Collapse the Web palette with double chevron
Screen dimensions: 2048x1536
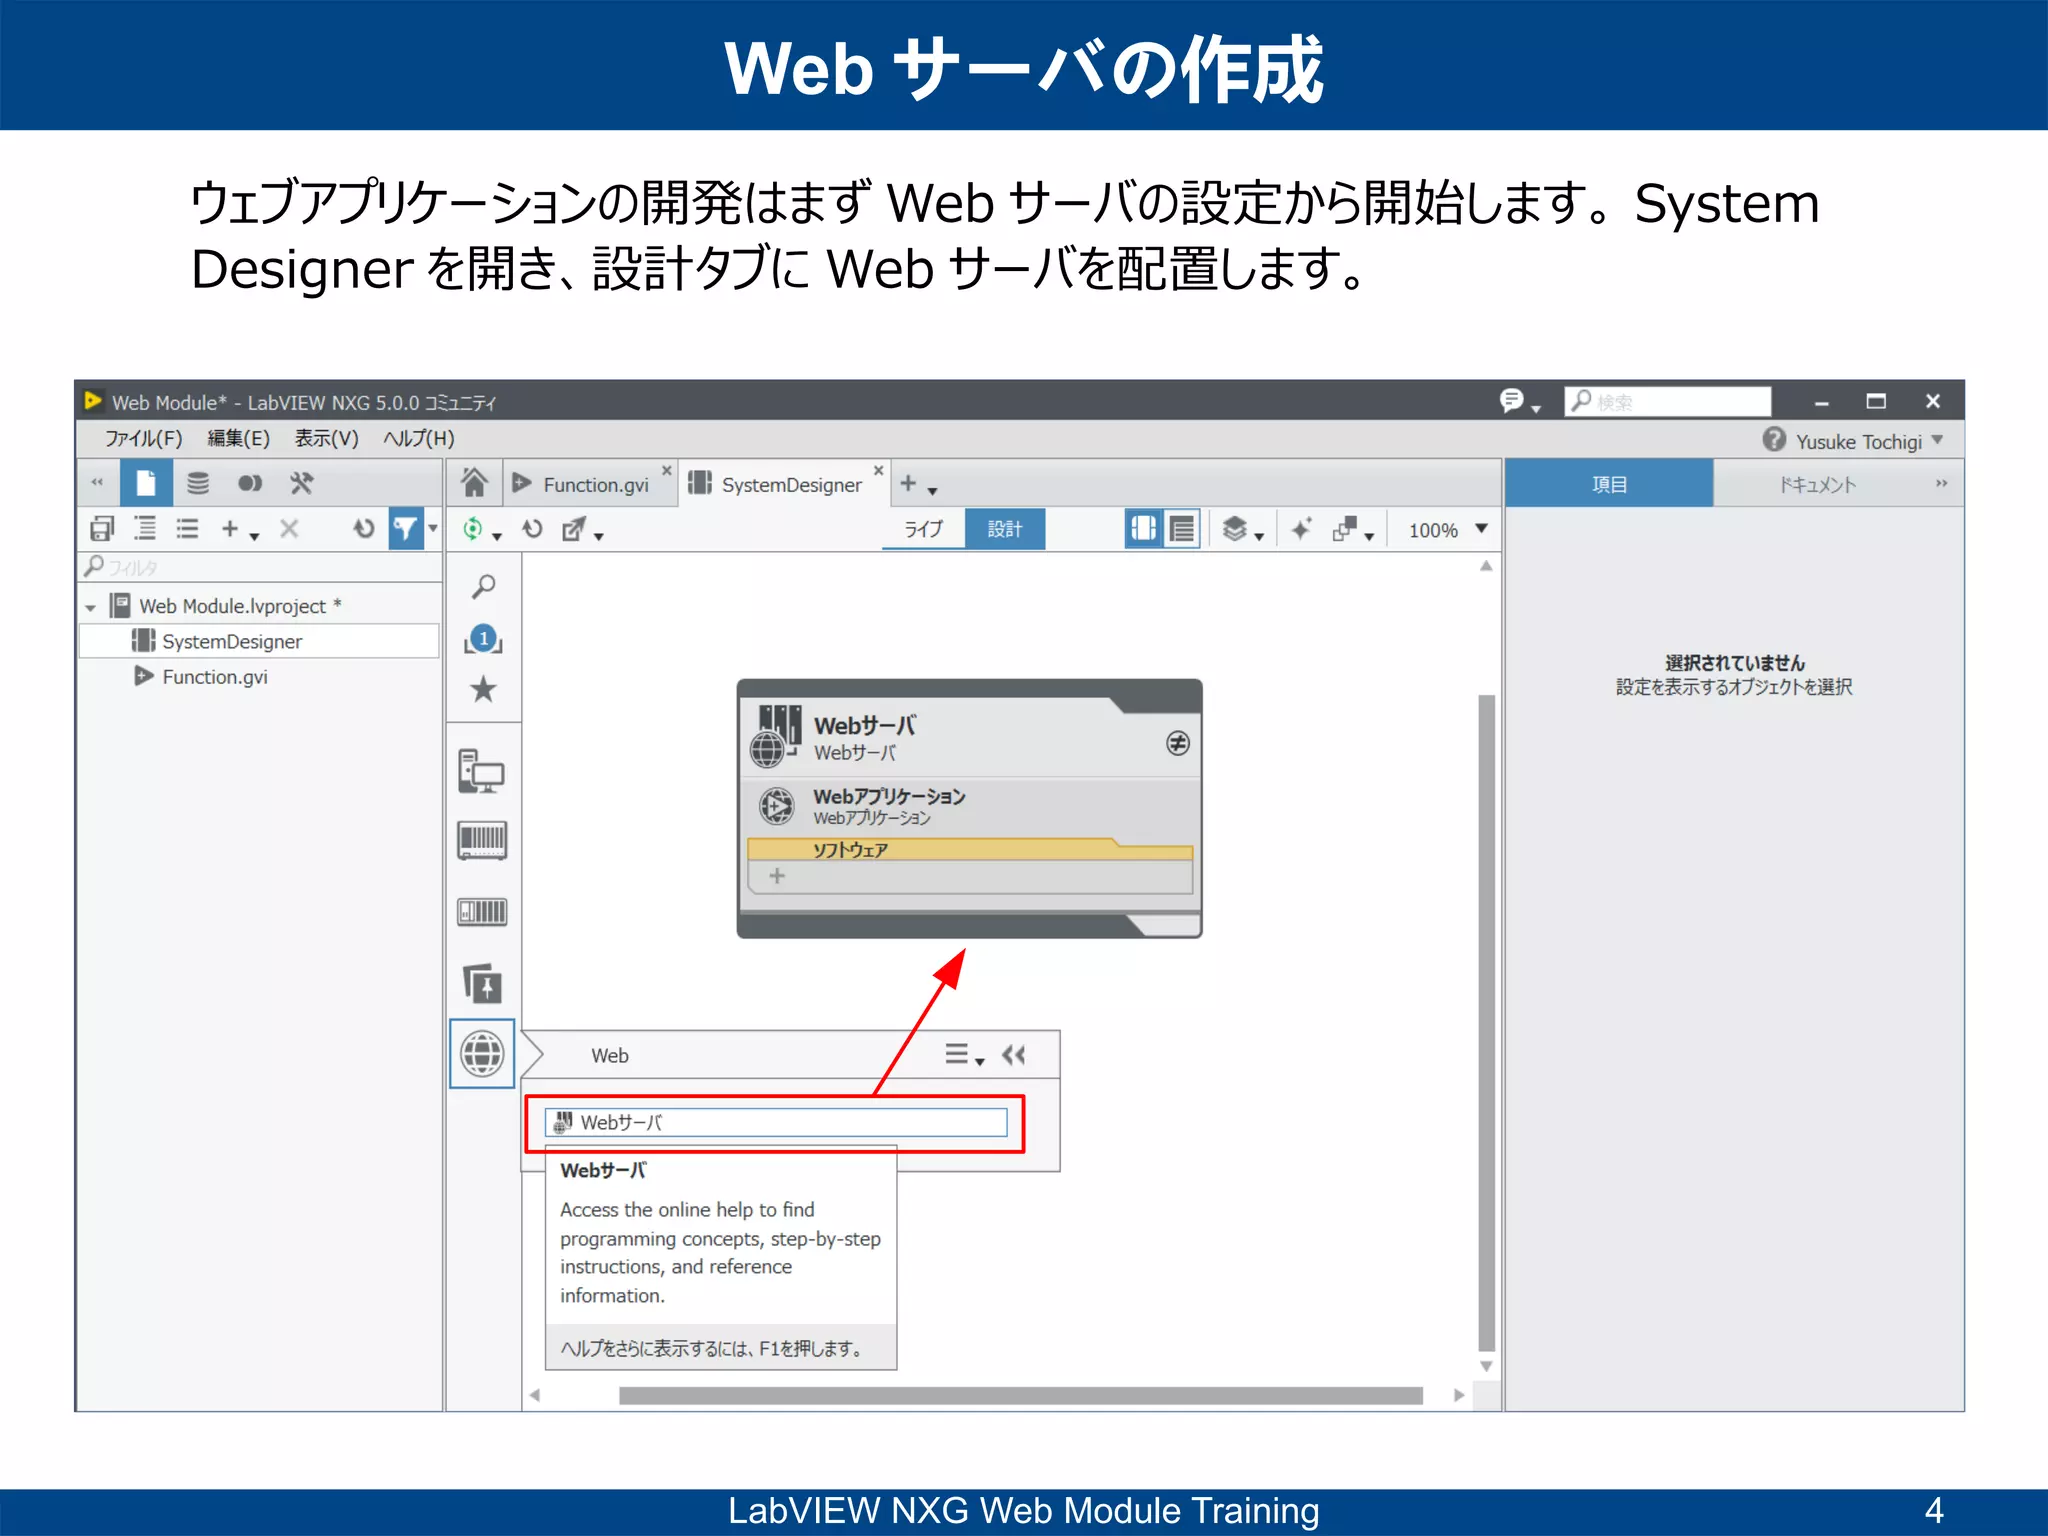[1014, 1055]
